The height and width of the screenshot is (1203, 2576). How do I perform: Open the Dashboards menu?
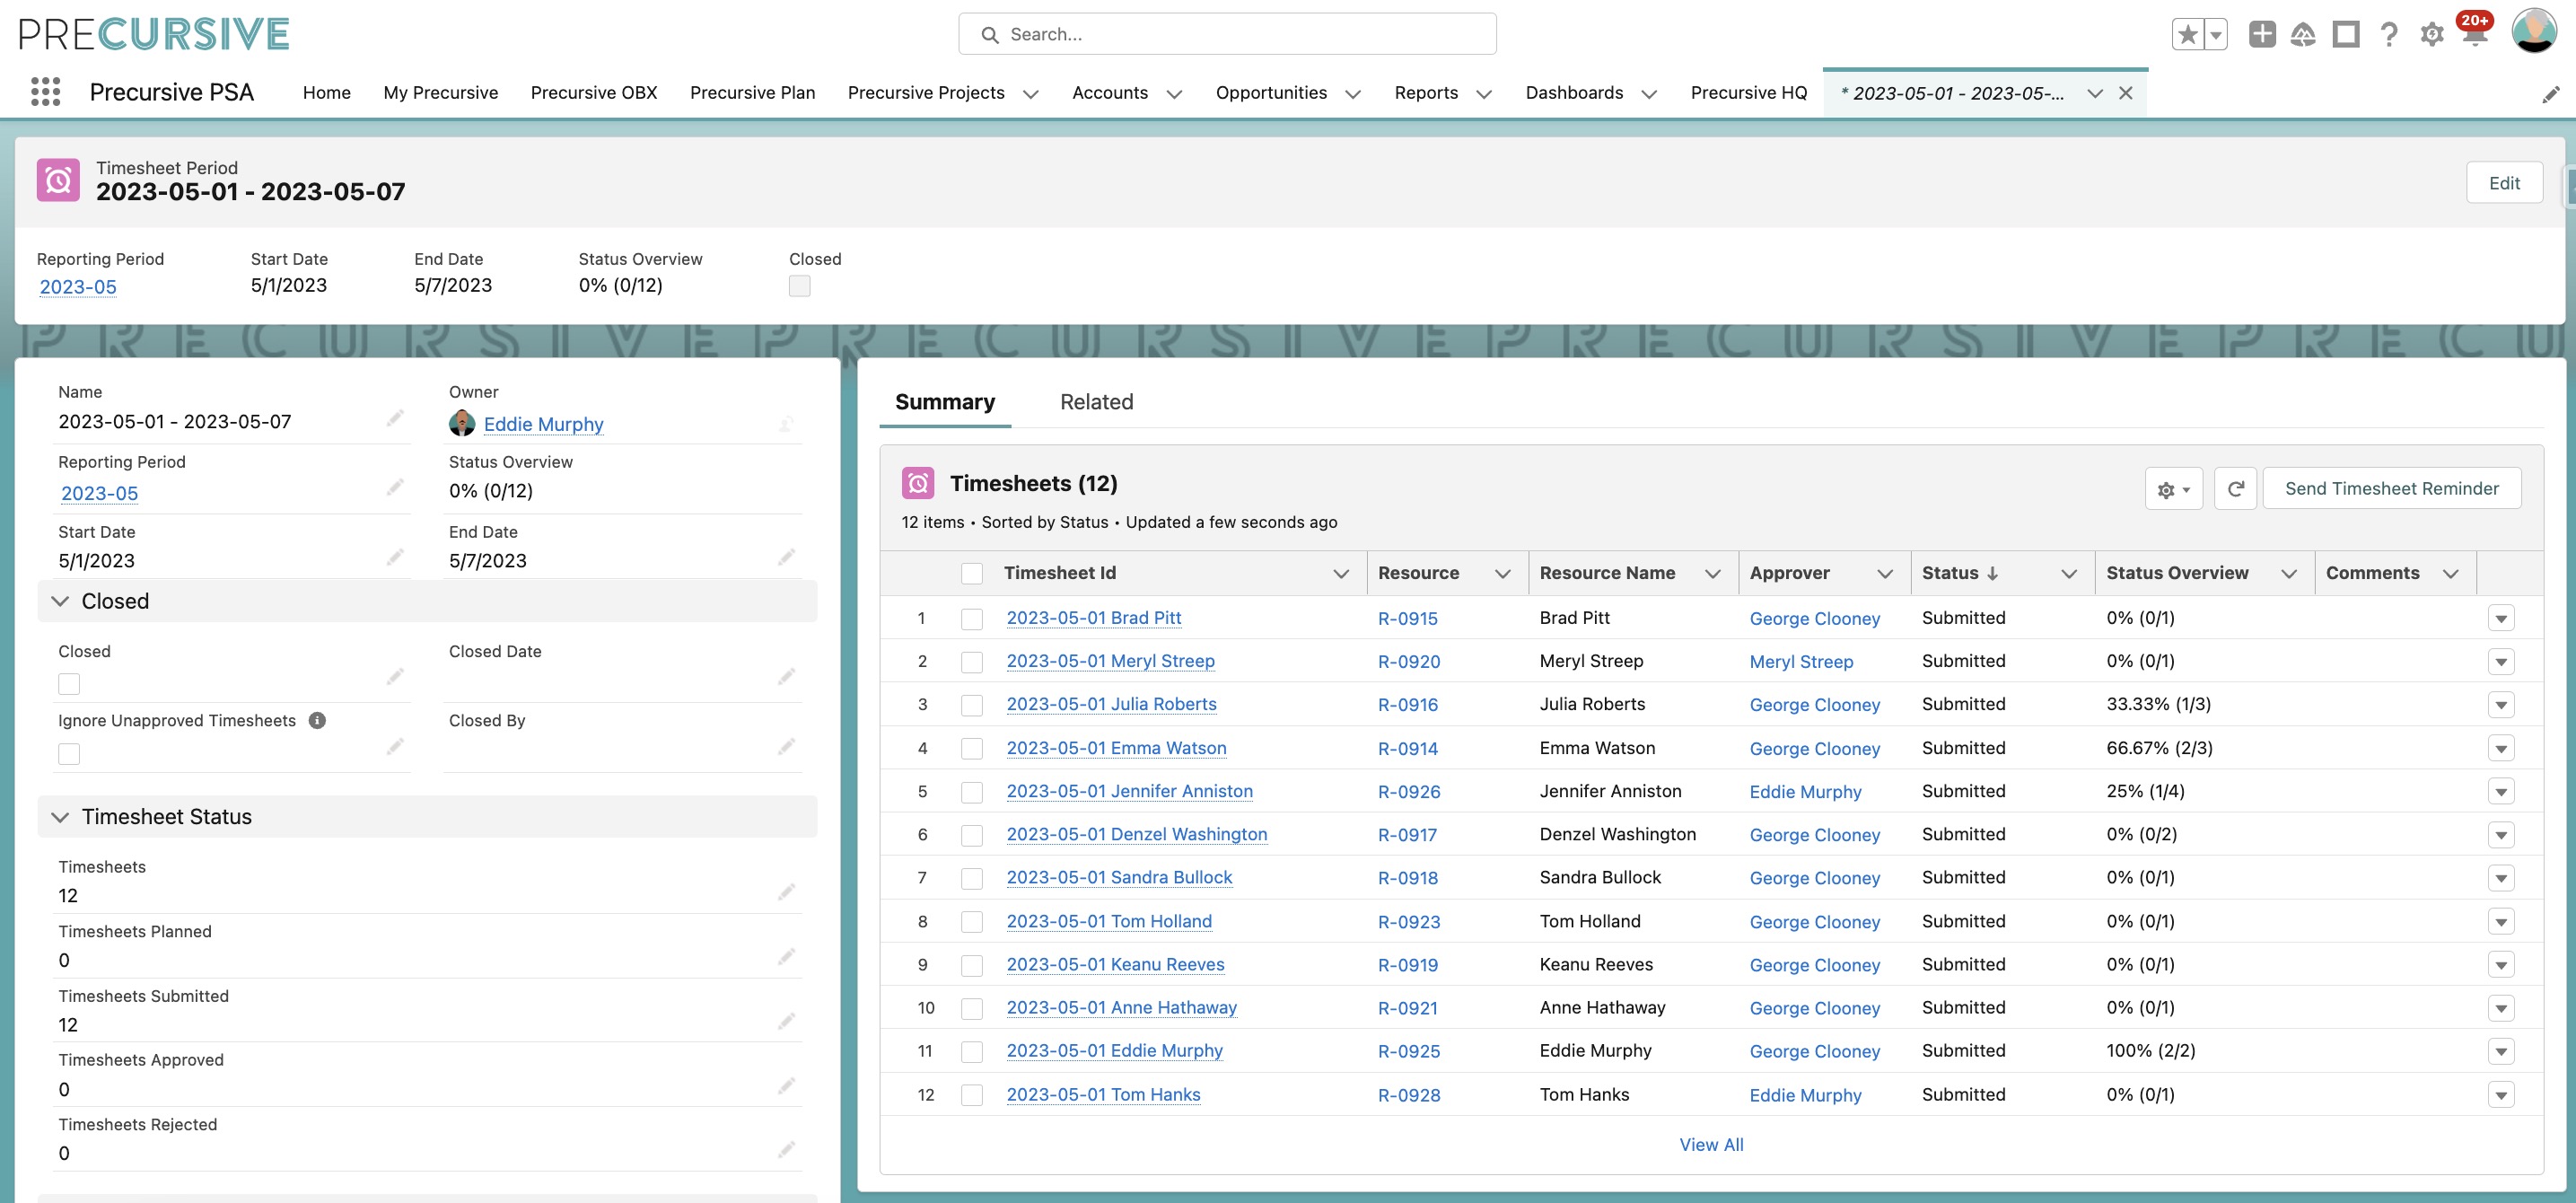coord(1574,92)
